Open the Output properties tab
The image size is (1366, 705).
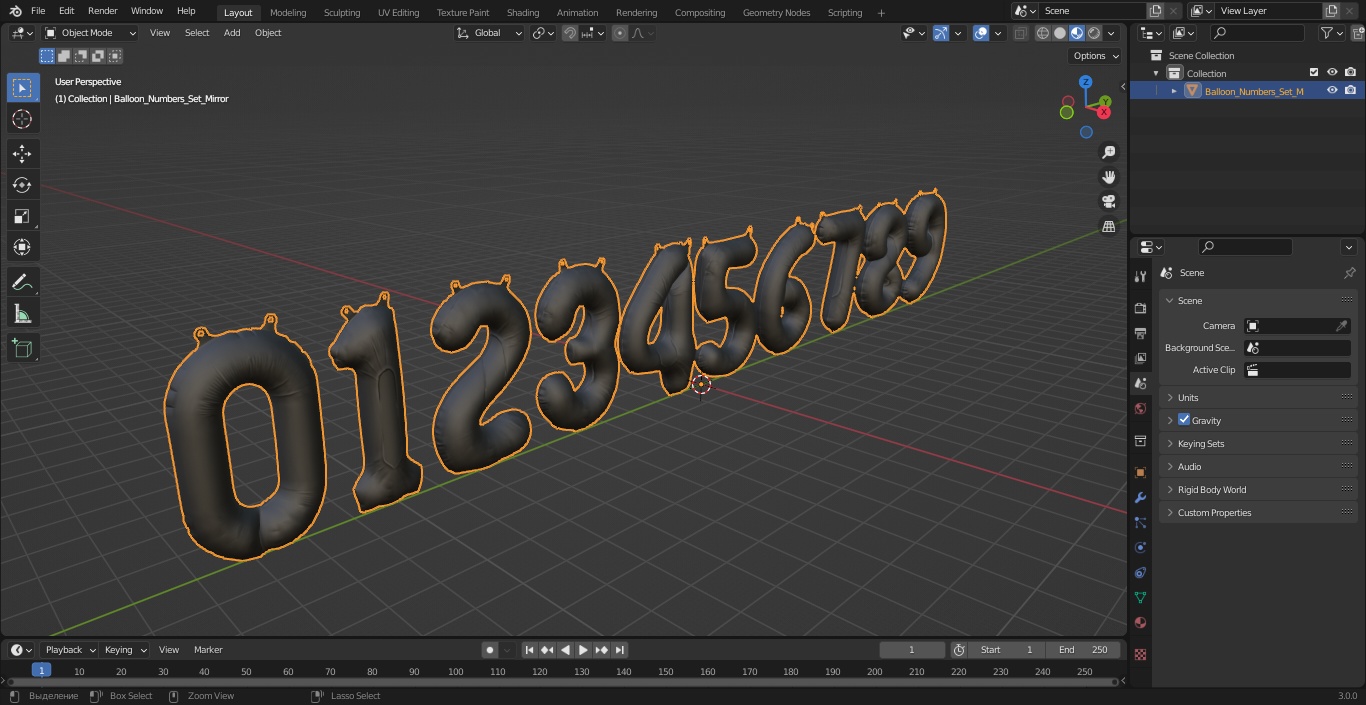(1140, 333)
